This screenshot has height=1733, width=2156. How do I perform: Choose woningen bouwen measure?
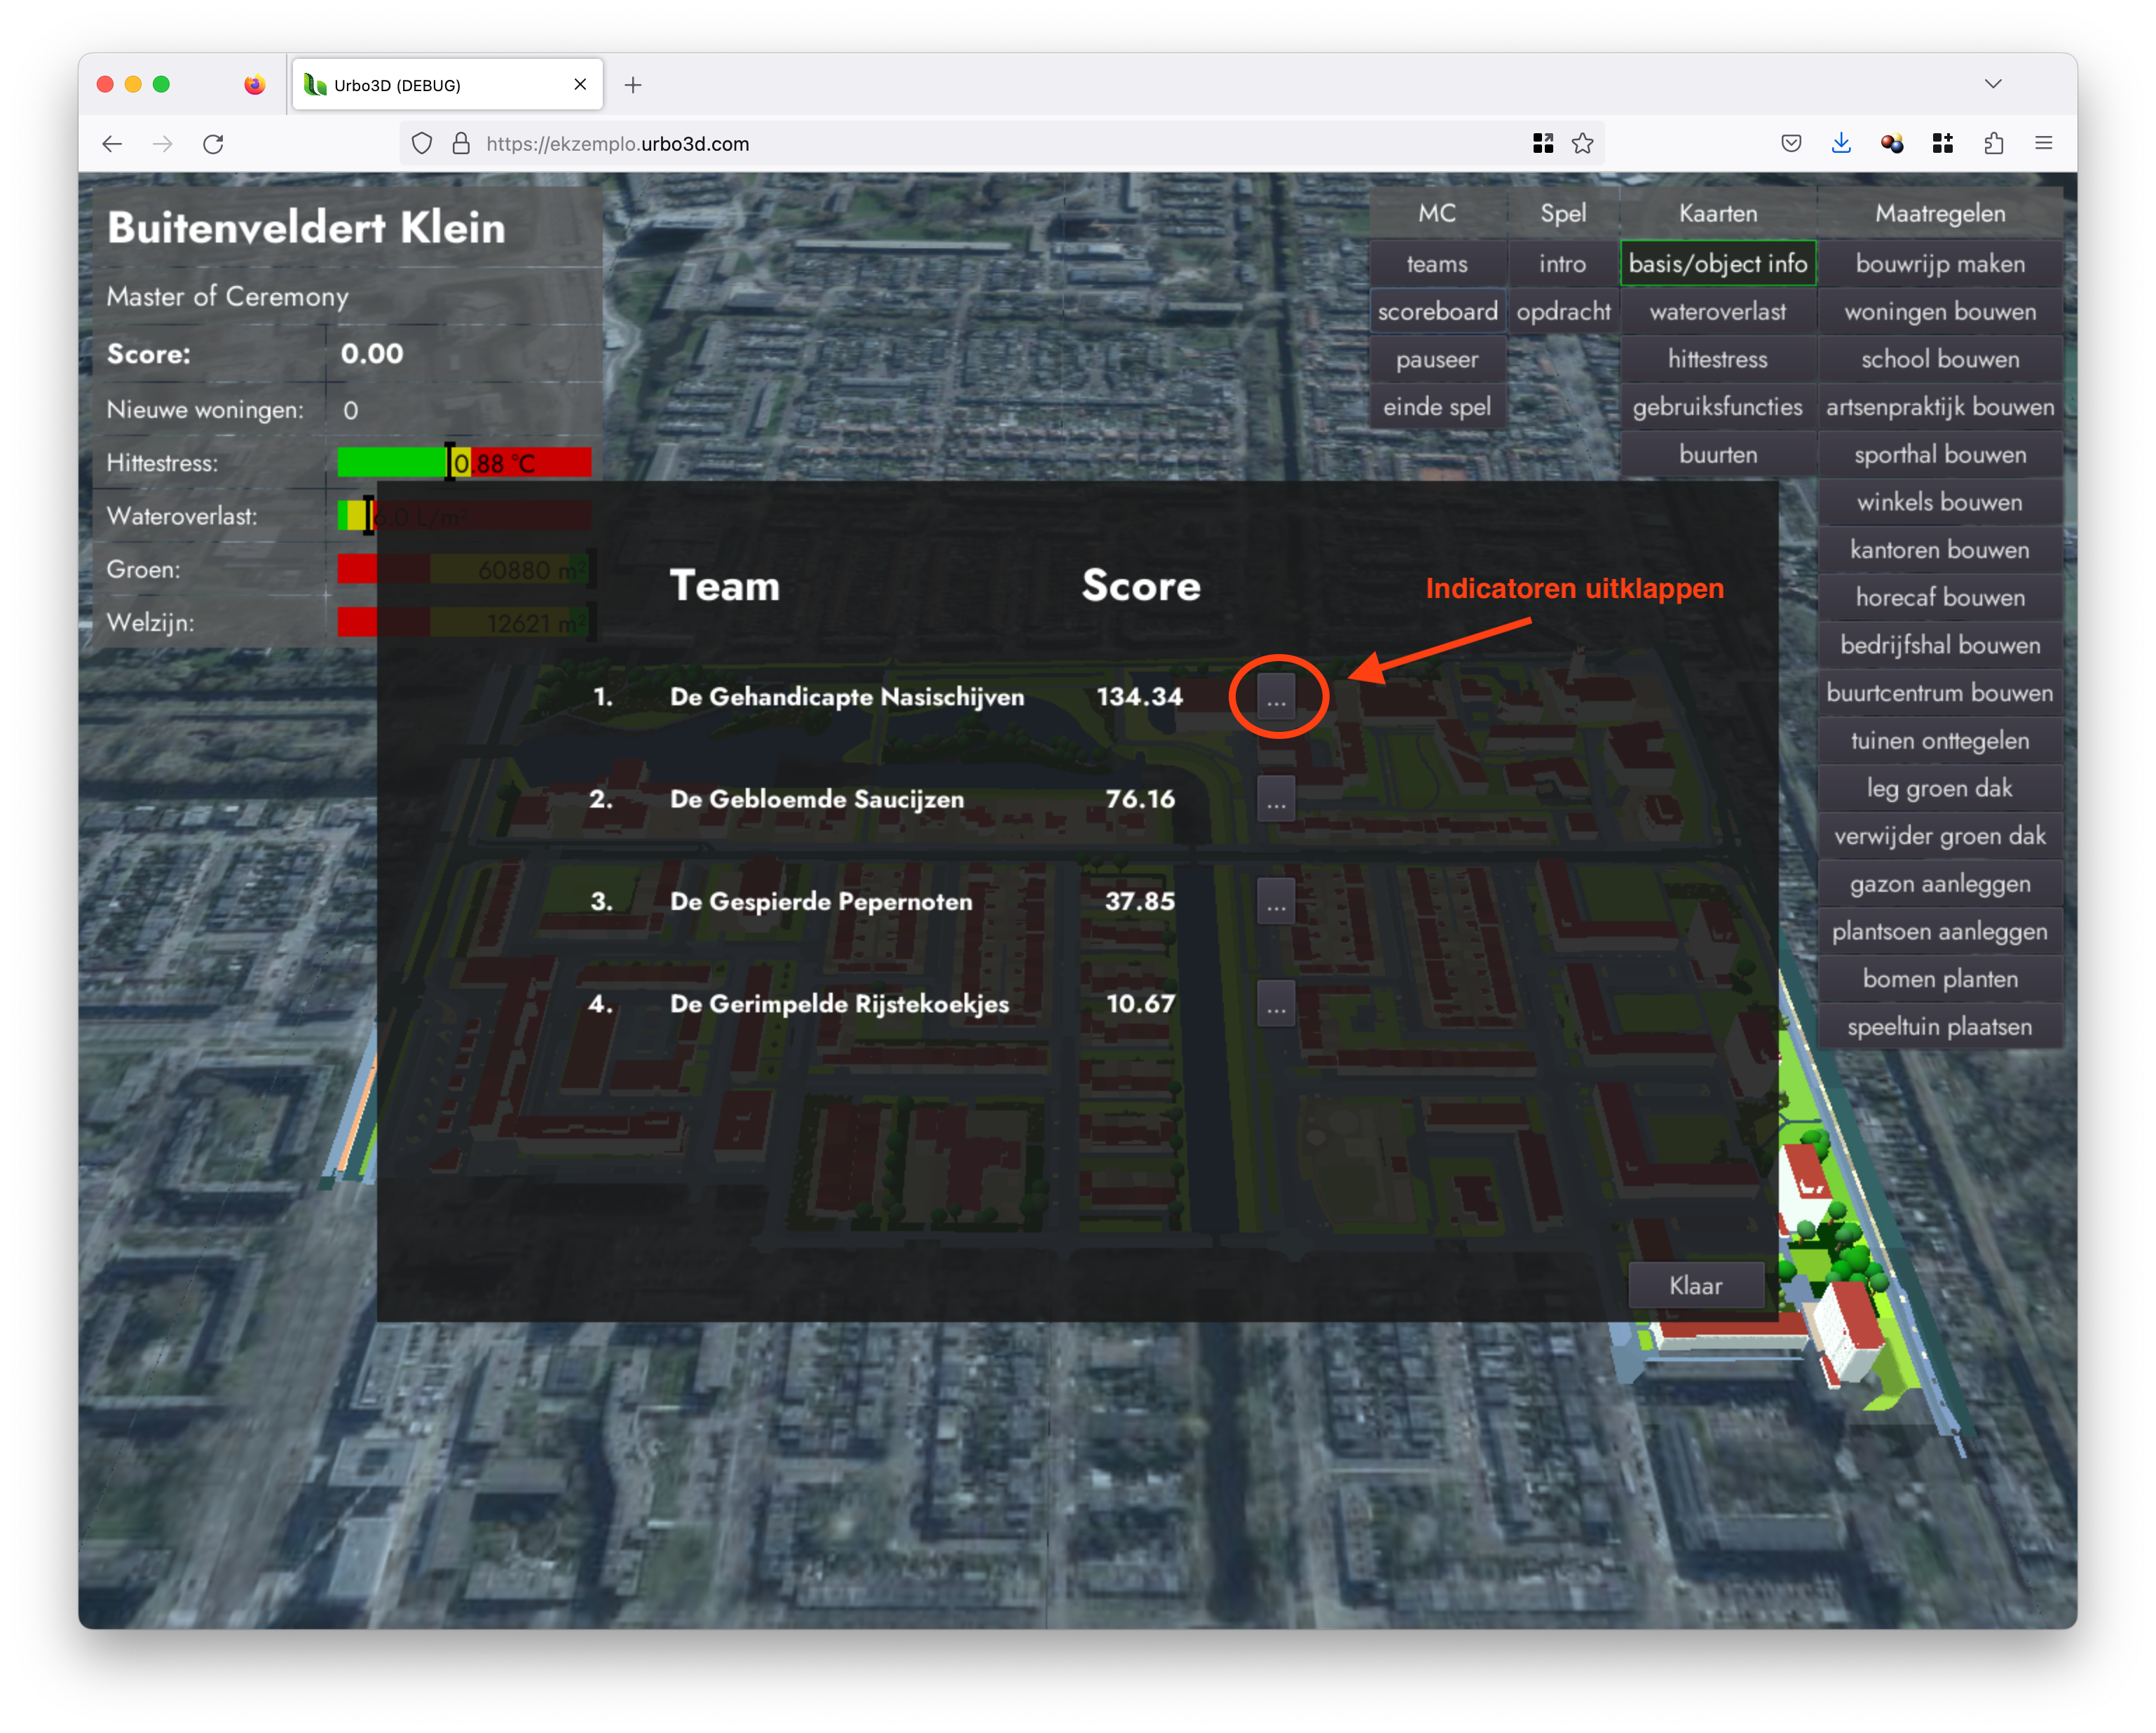coord(1940,312)
